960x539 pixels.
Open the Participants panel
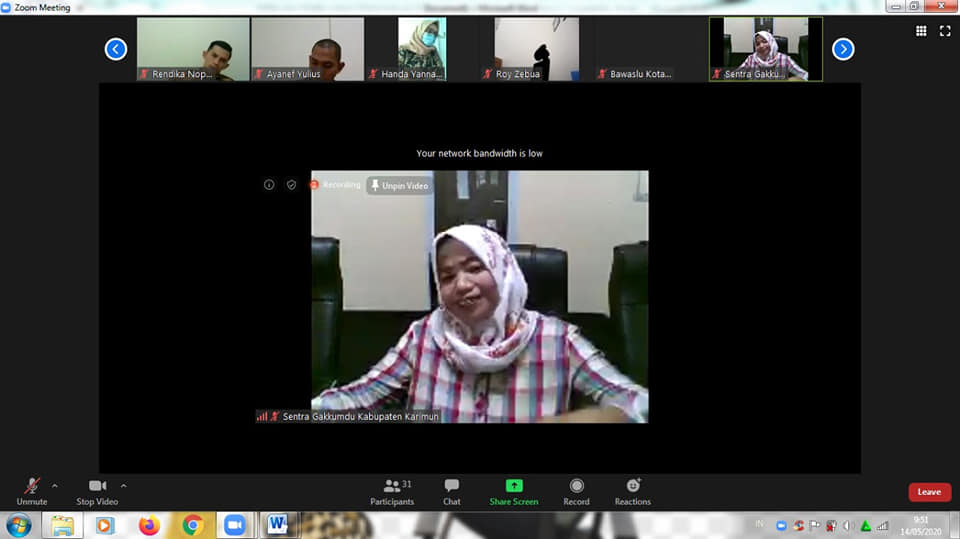tap(392, 492)
